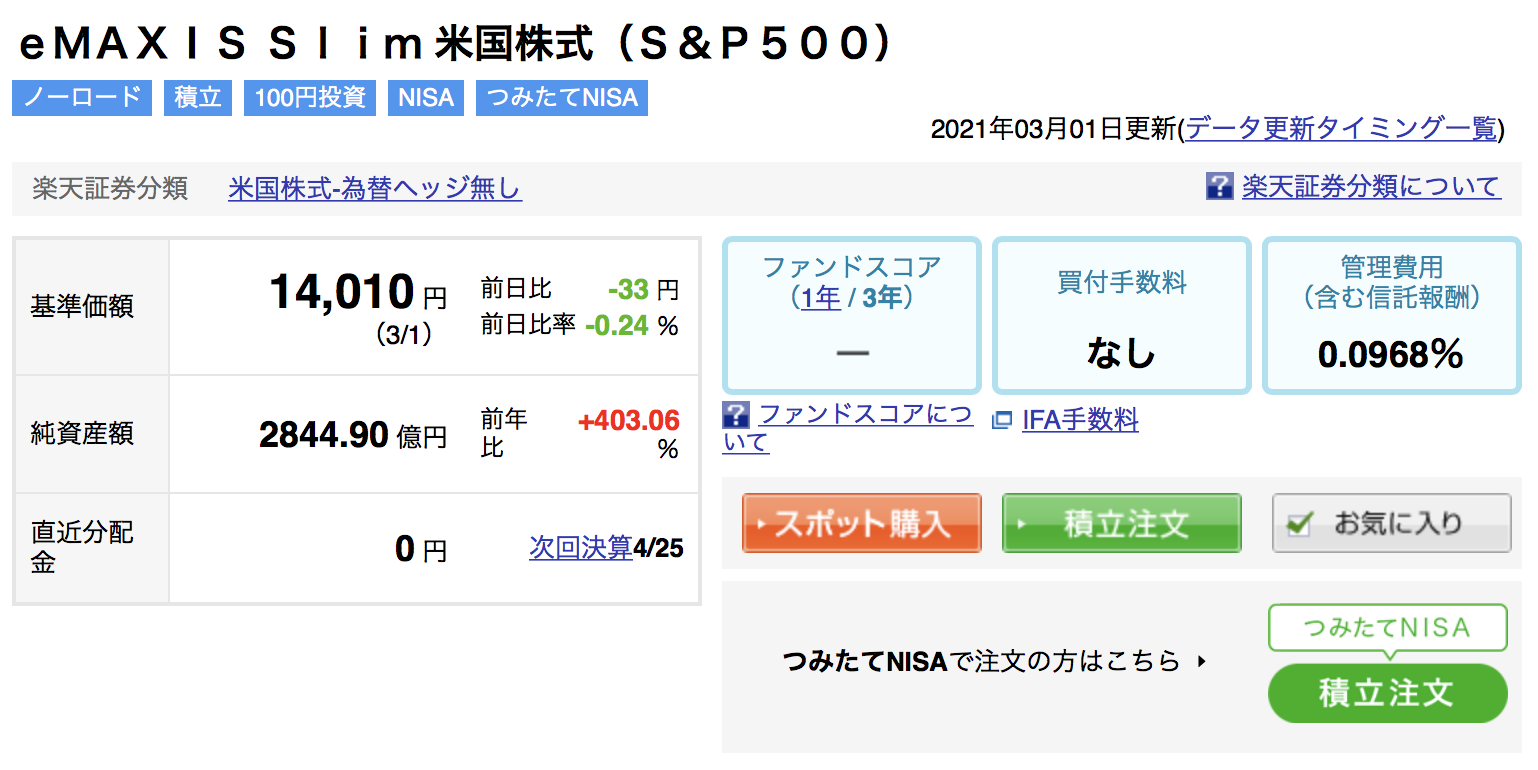The image size is (1538, 770).
Task: Click the question mark icon beside ファンドスコアについて
Action: 736,414
